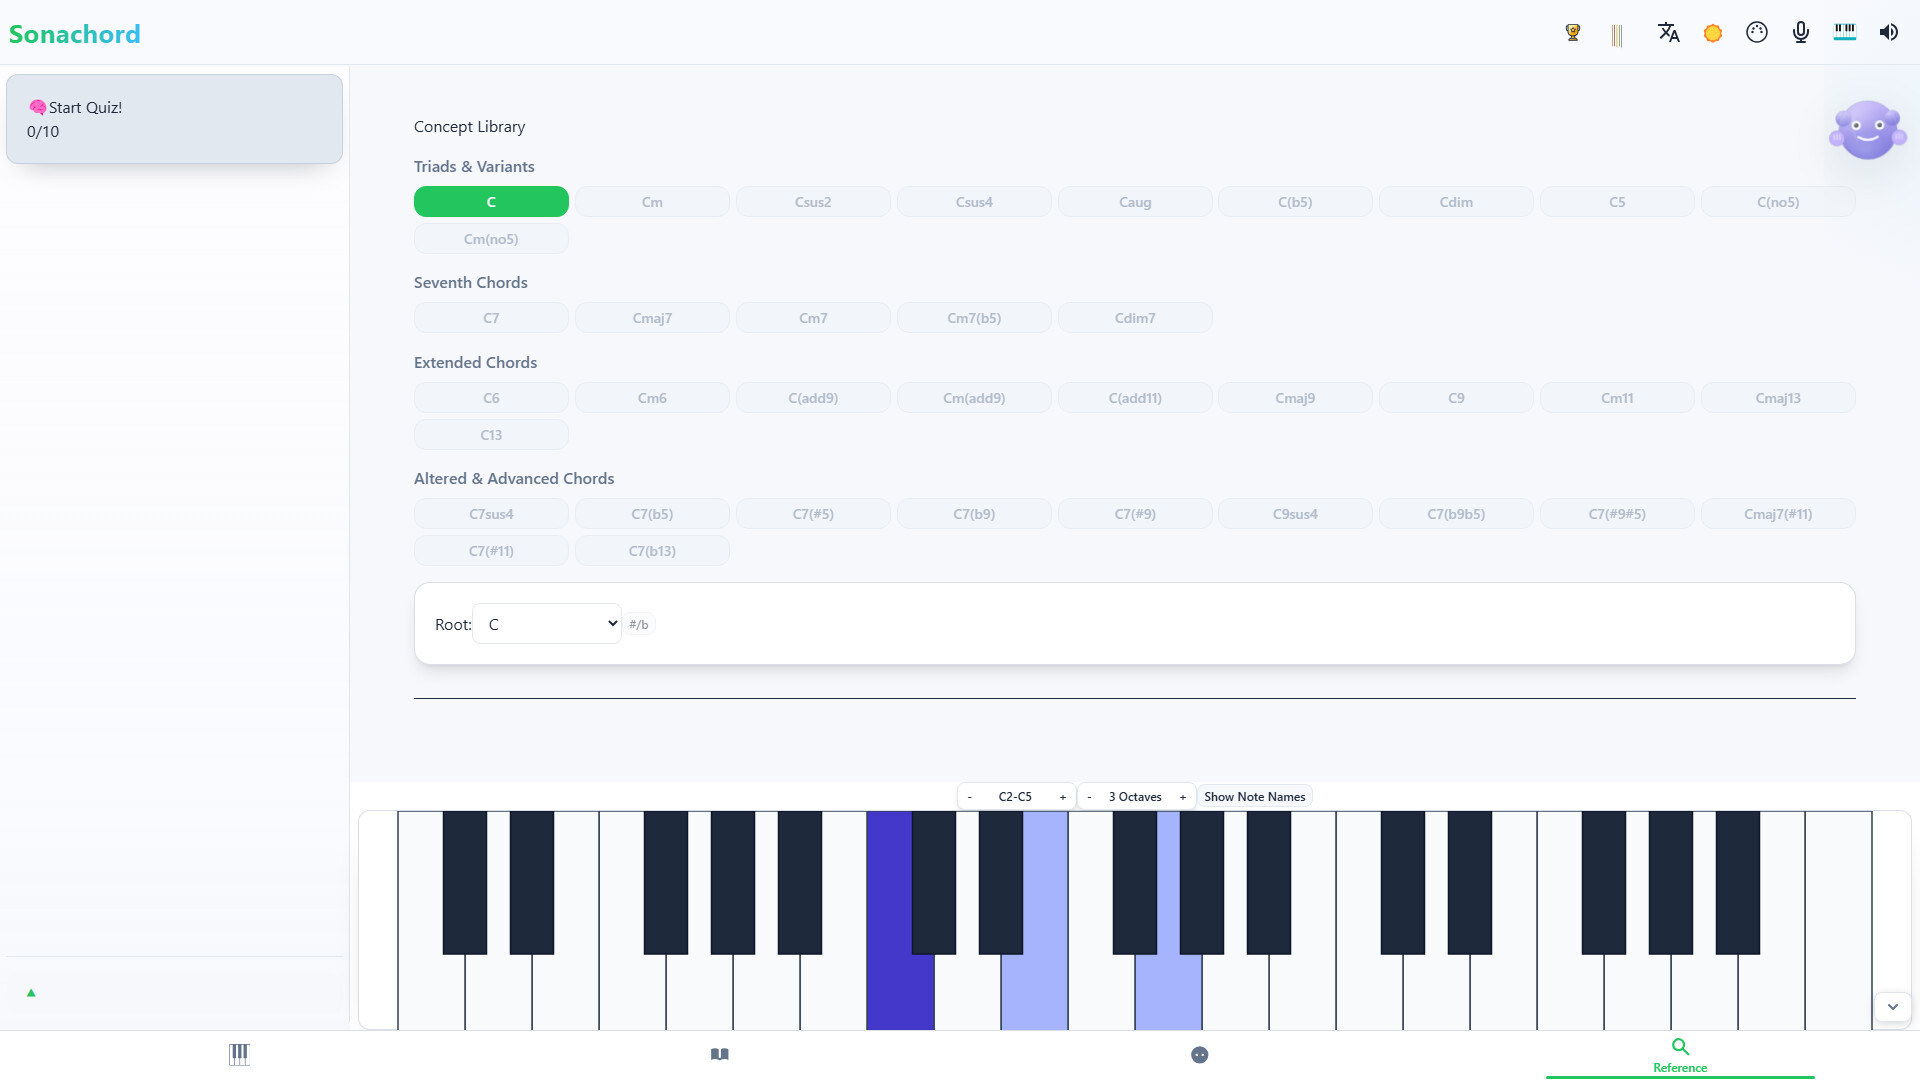Select the Cm chord chip
Image resolution: width=1920 pixels, height=1080 pixels.
point(652,202)
